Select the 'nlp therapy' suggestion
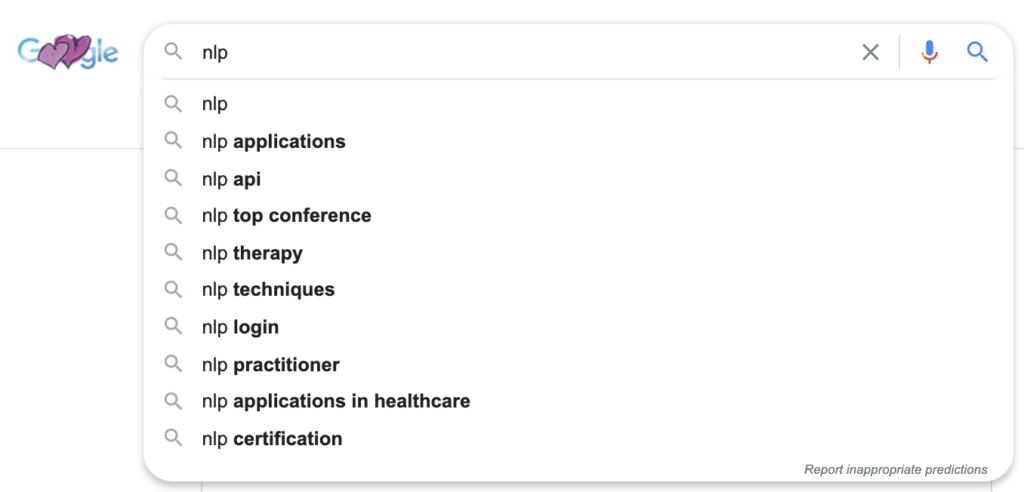 point(252,253)
